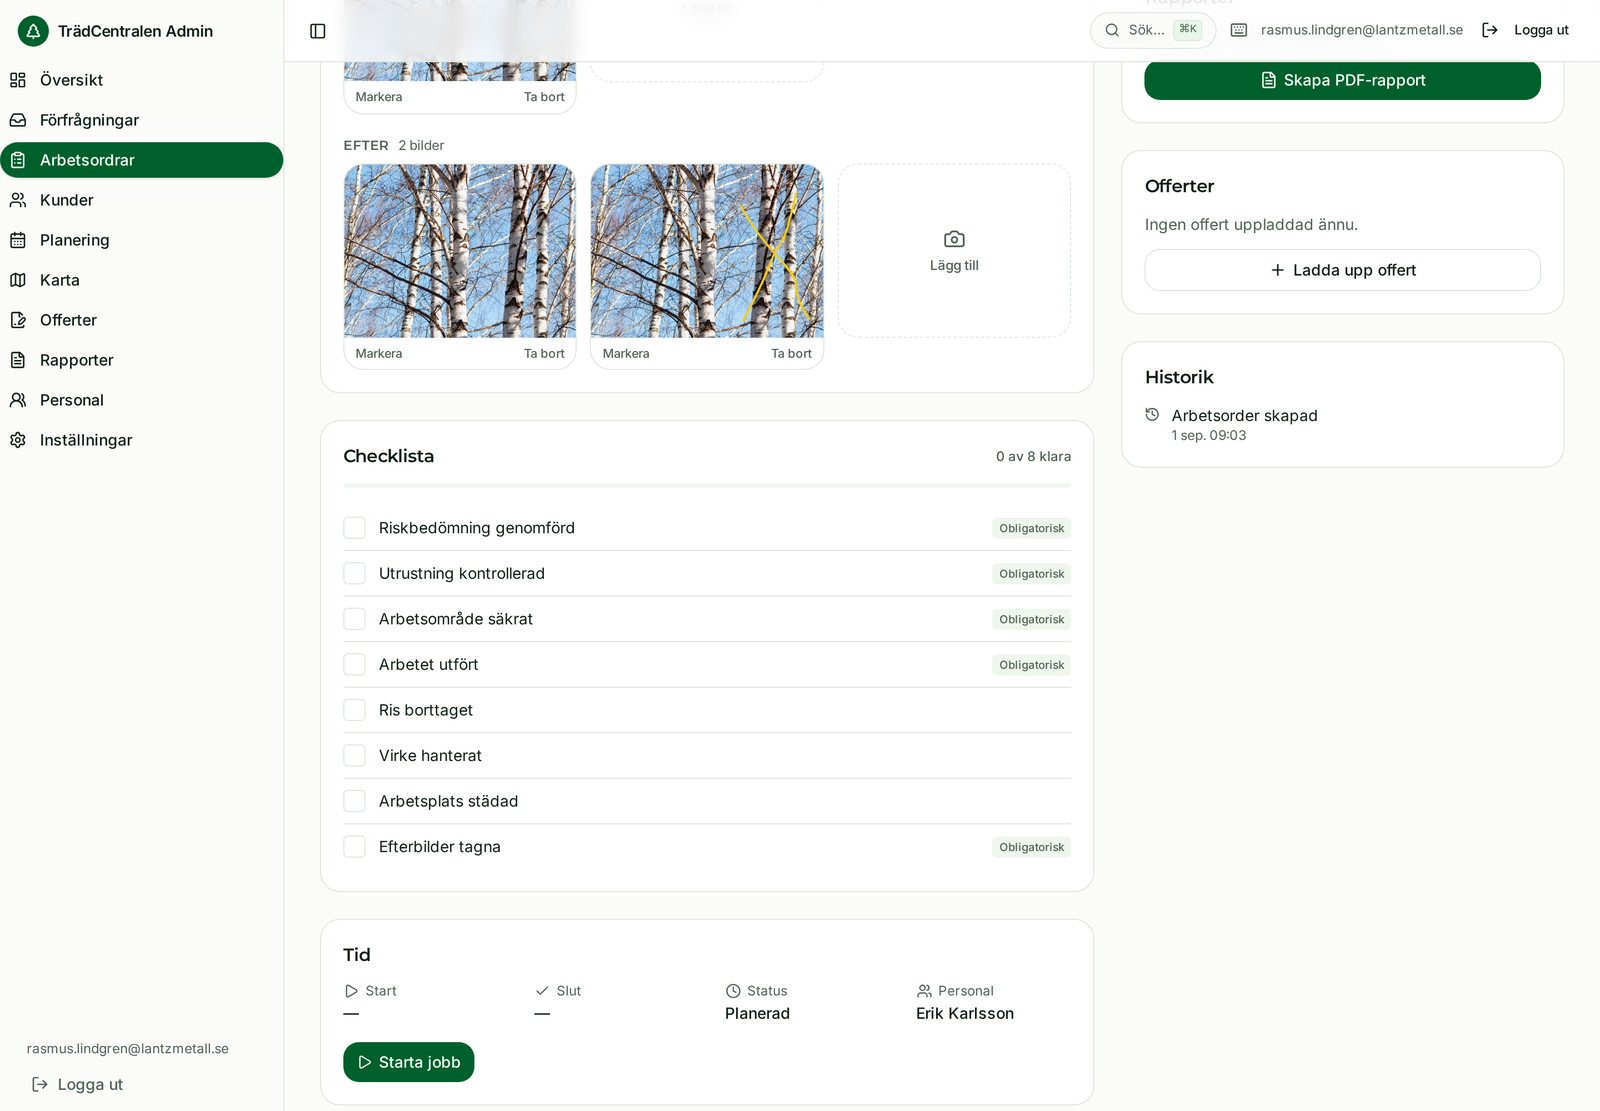Tick the Arbetsområde säkrat checkbox

pyautogui.click(x=355, y=619)
